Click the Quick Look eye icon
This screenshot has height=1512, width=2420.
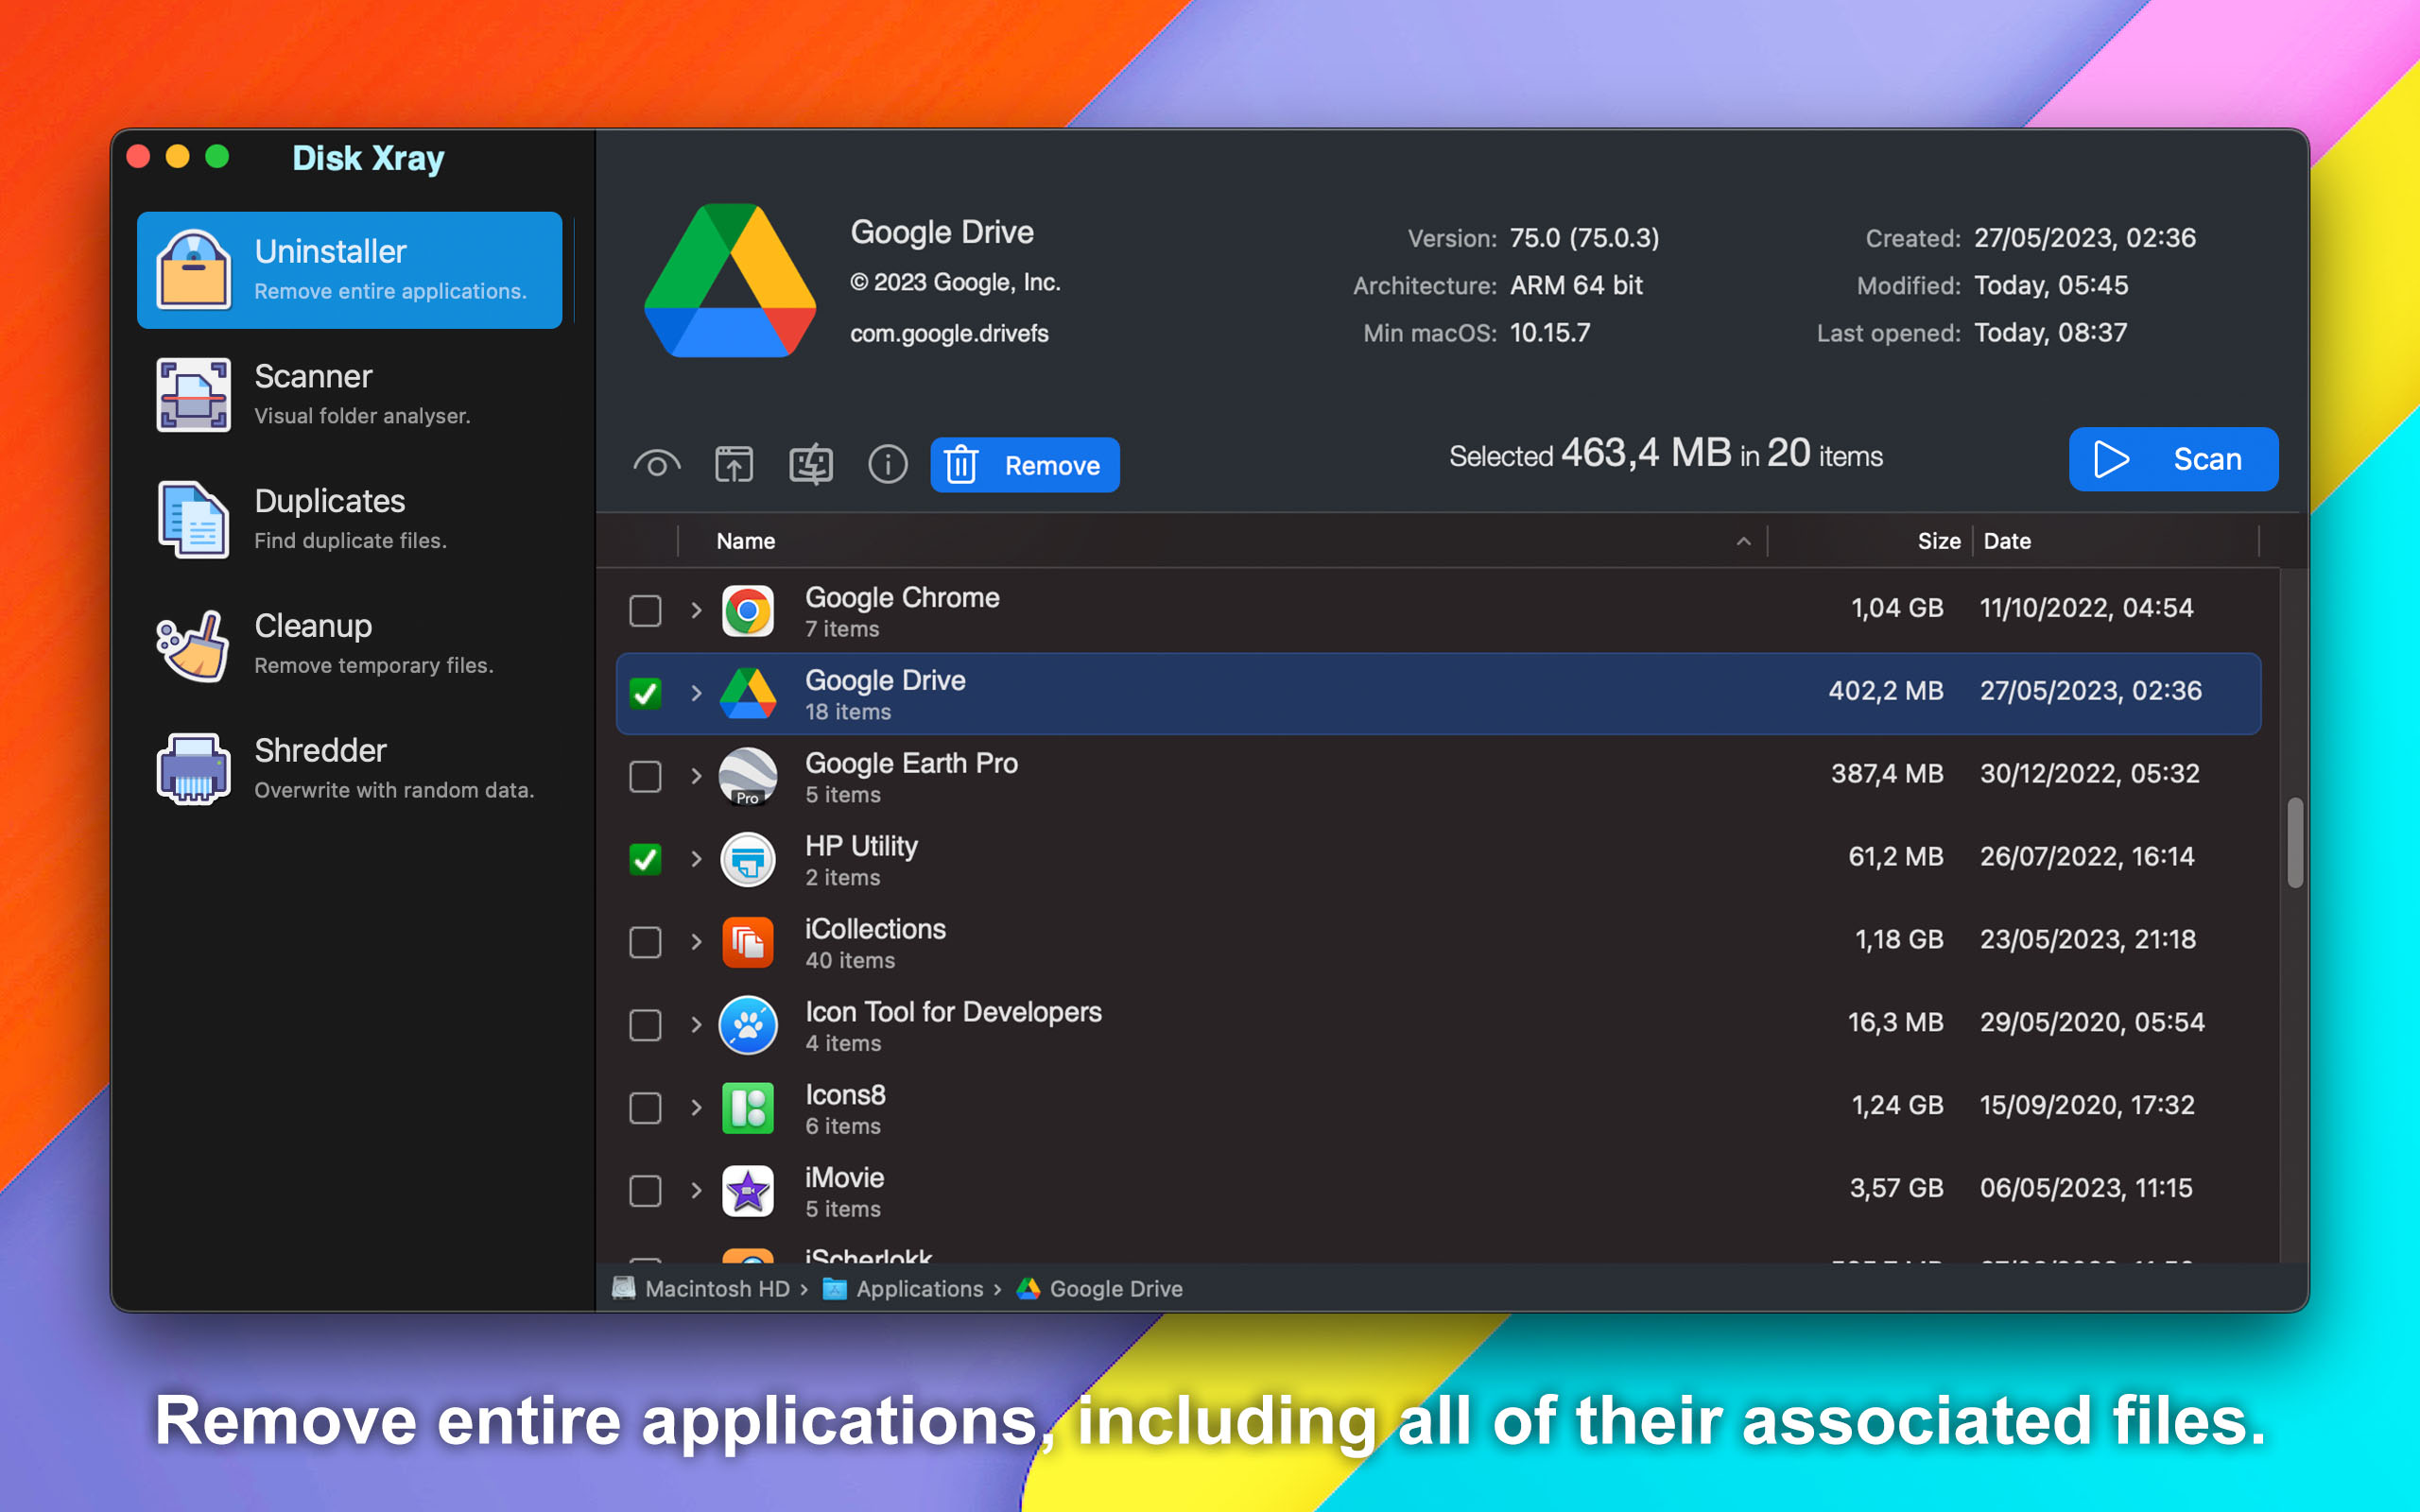click(x=657, y=463)
